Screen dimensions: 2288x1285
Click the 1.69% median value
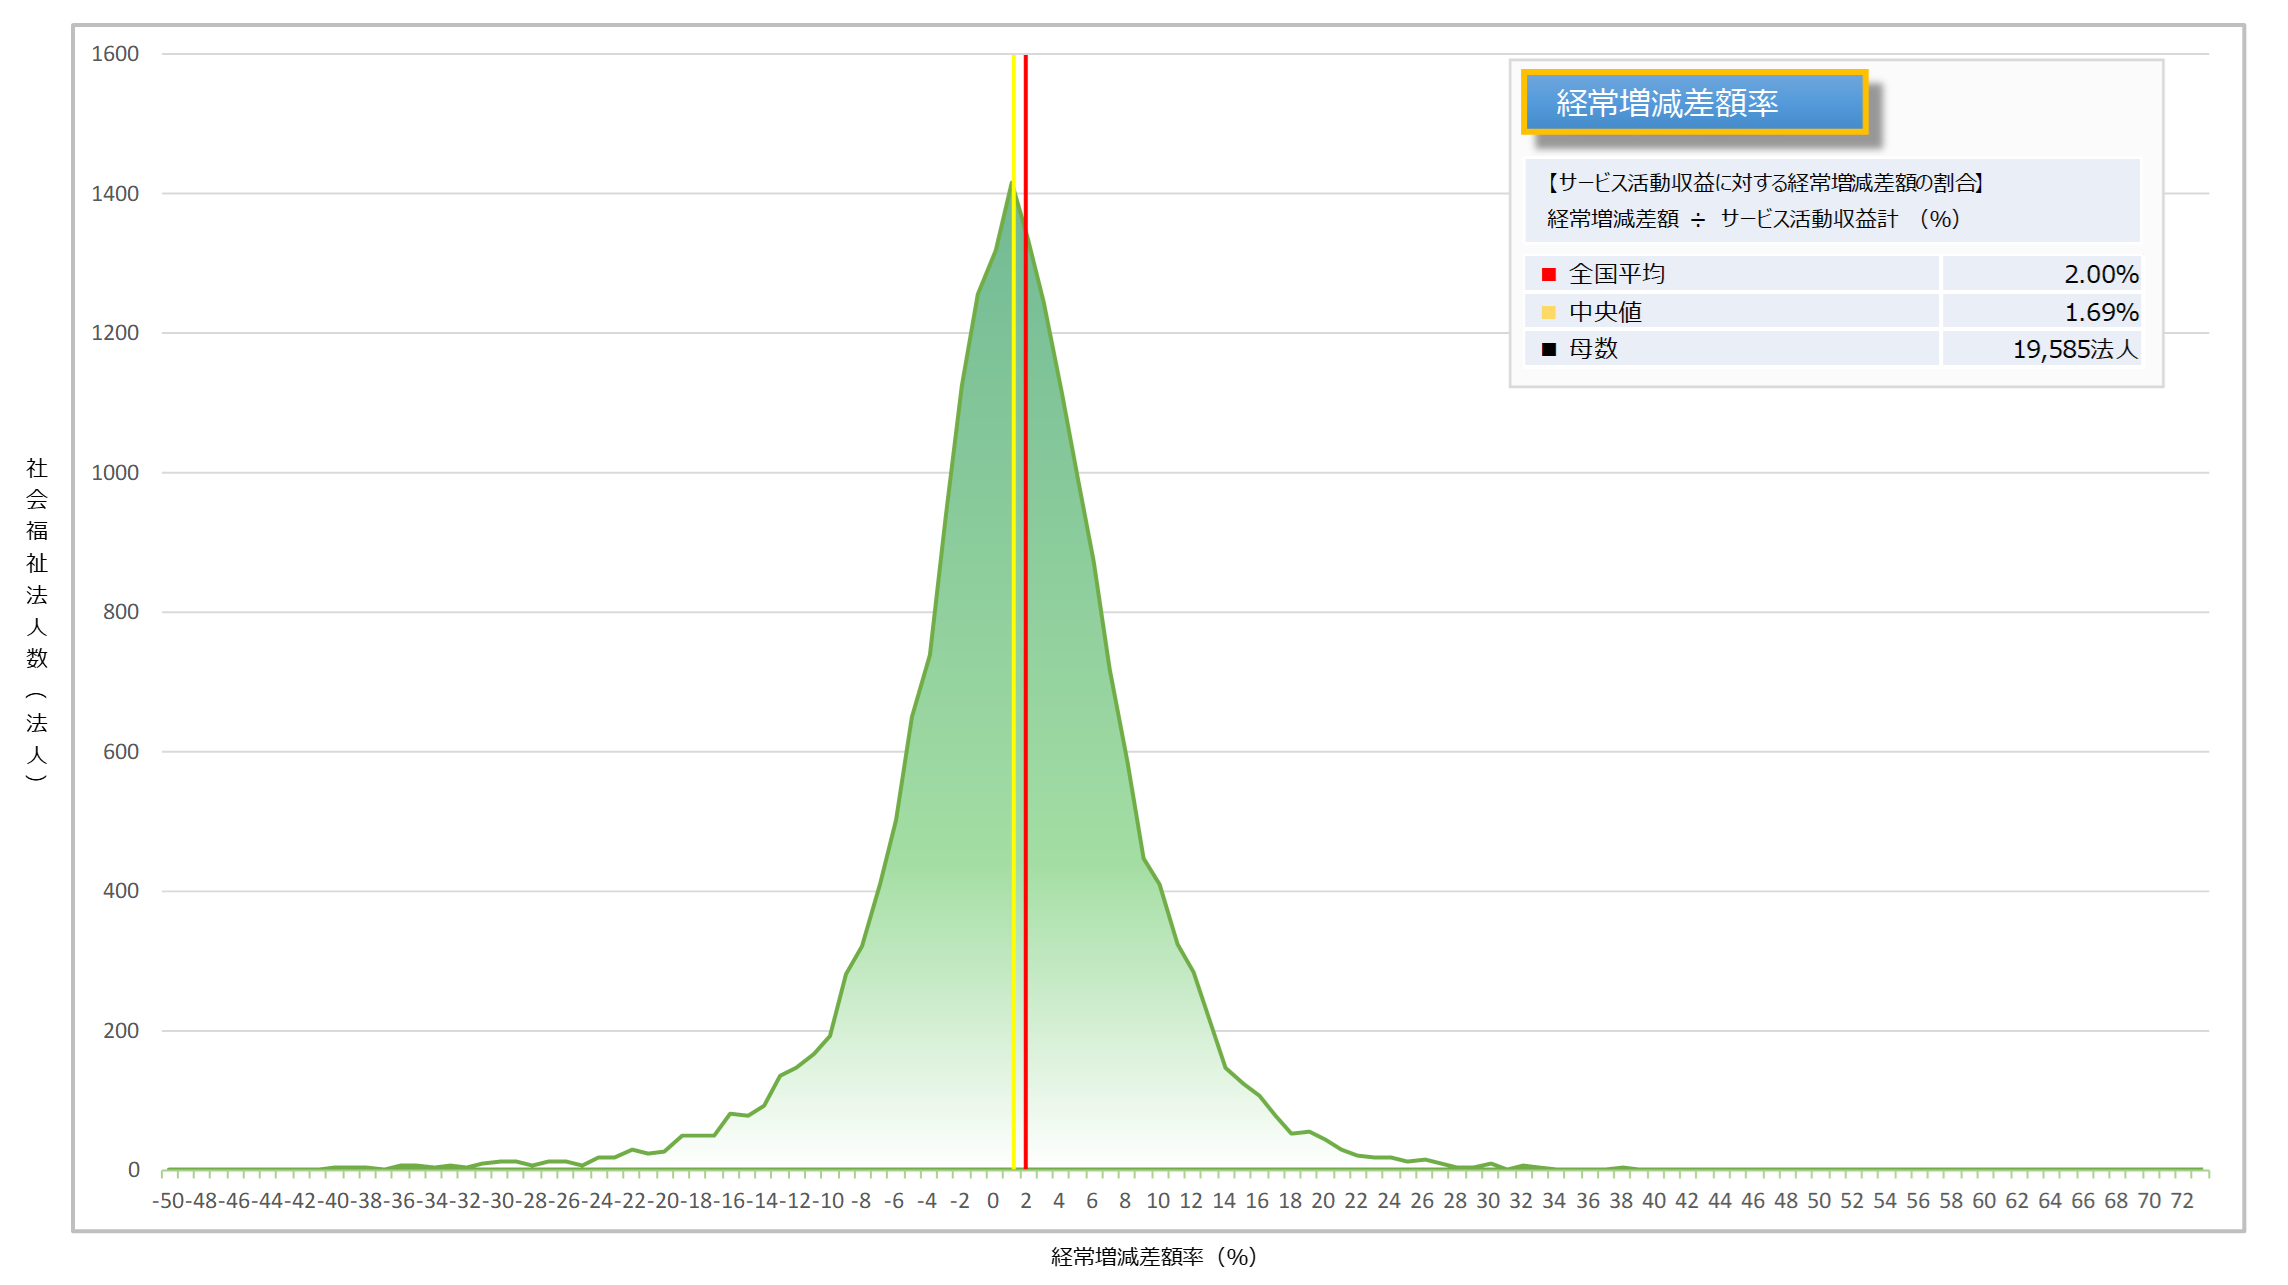point(2101,312)
